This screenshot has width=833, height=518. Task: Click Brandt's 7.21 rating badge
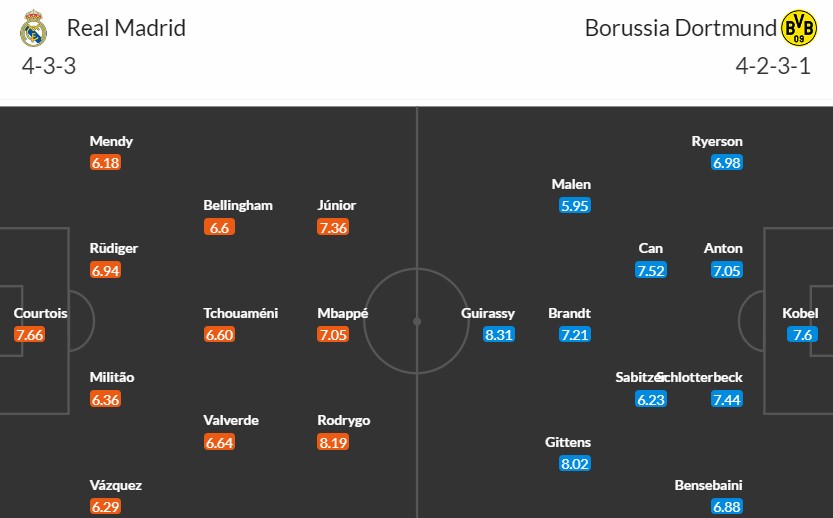(575, 335)
